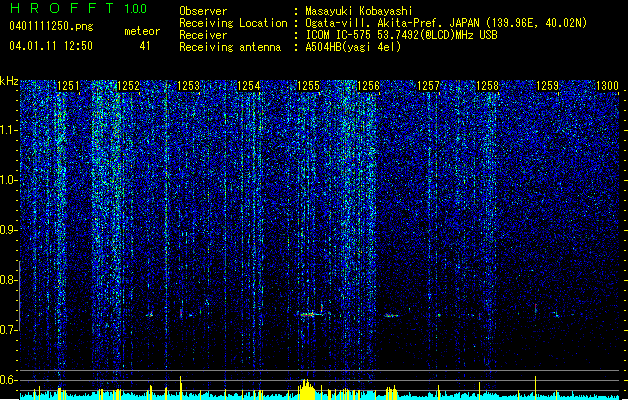This screenshot has width=629, height=400.
Task: Click the 1253 time marker
Action: pyautogui.click(x=188, y=86)
